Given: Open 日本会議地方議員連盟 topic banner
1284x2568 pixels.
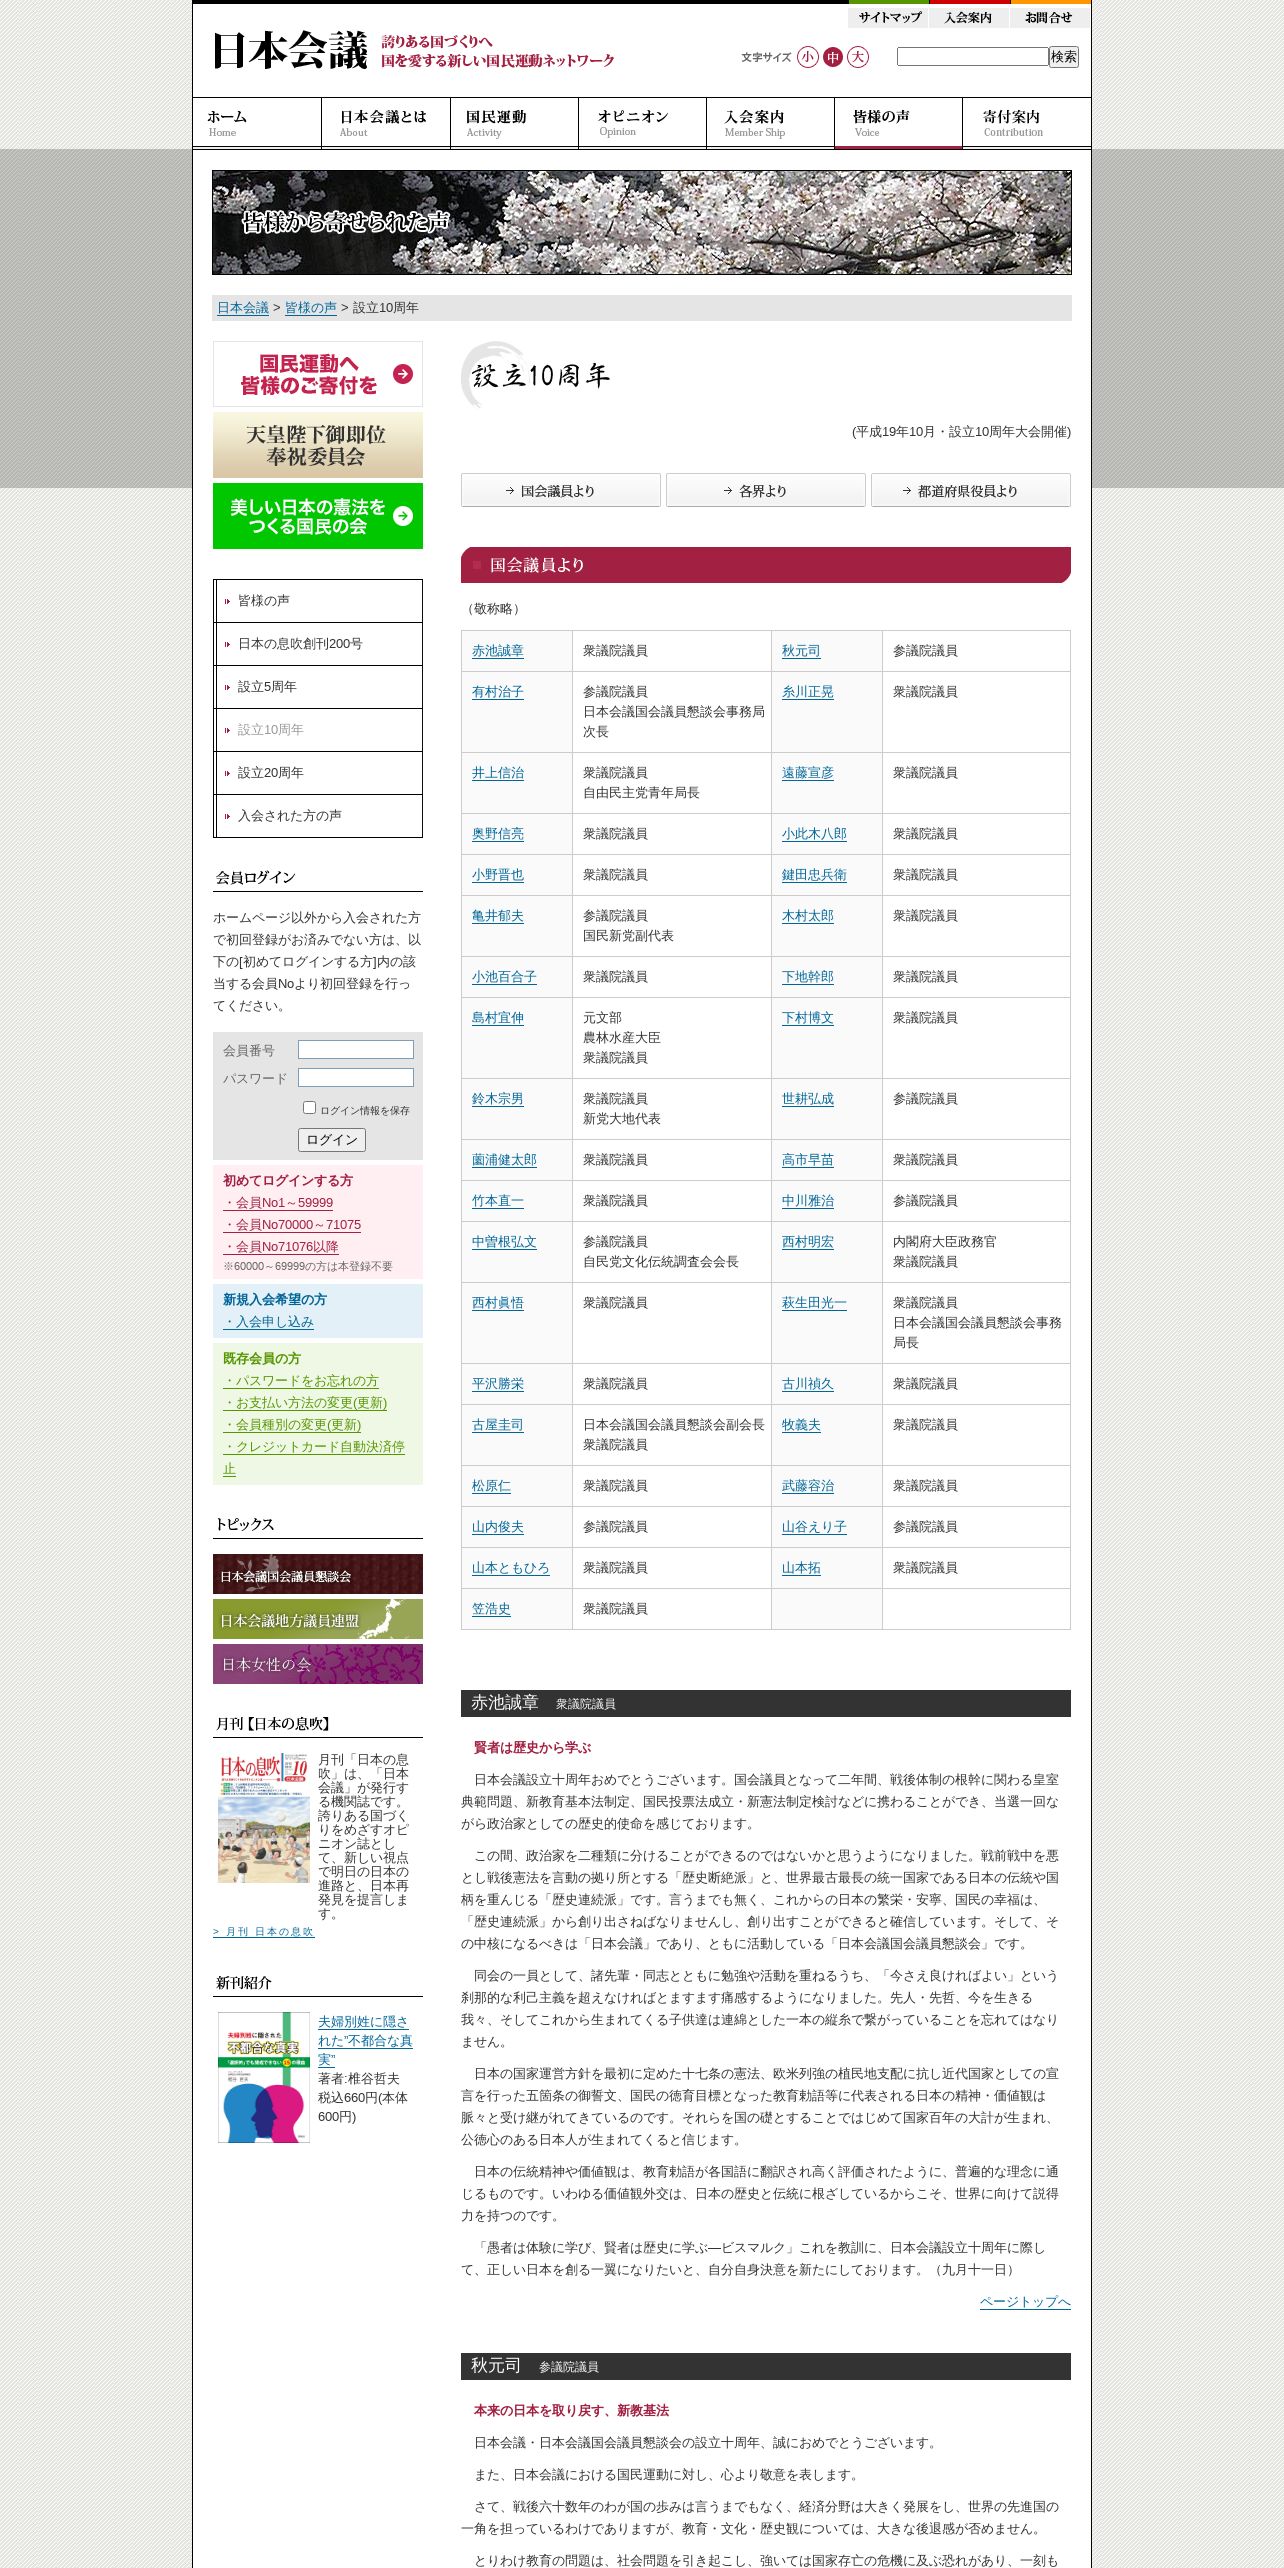Looking at the screenshot, I should (318, 1619).
